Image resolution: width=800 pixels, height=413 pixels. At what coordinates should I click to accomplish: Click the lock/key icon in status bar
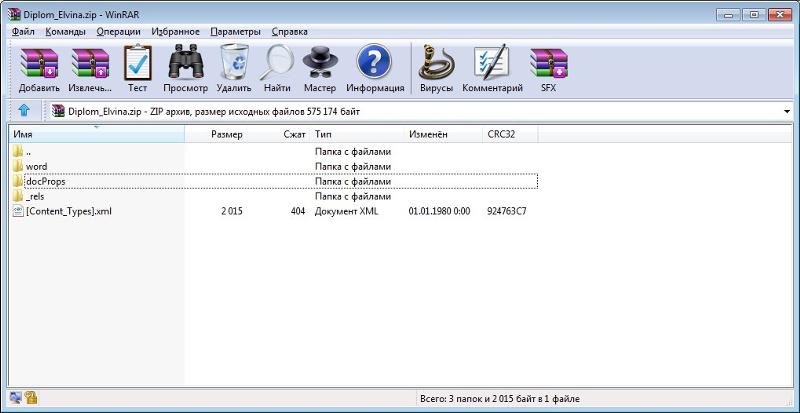click(x=31, y=398)
